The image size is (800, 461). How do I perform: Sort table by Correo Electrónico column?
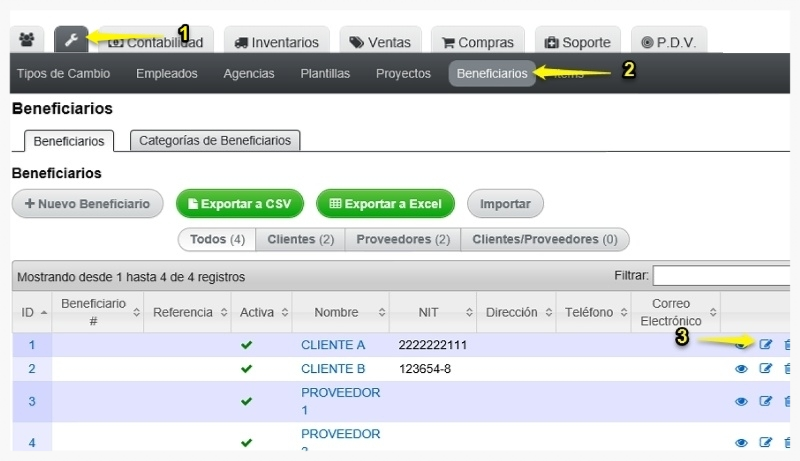676,312
